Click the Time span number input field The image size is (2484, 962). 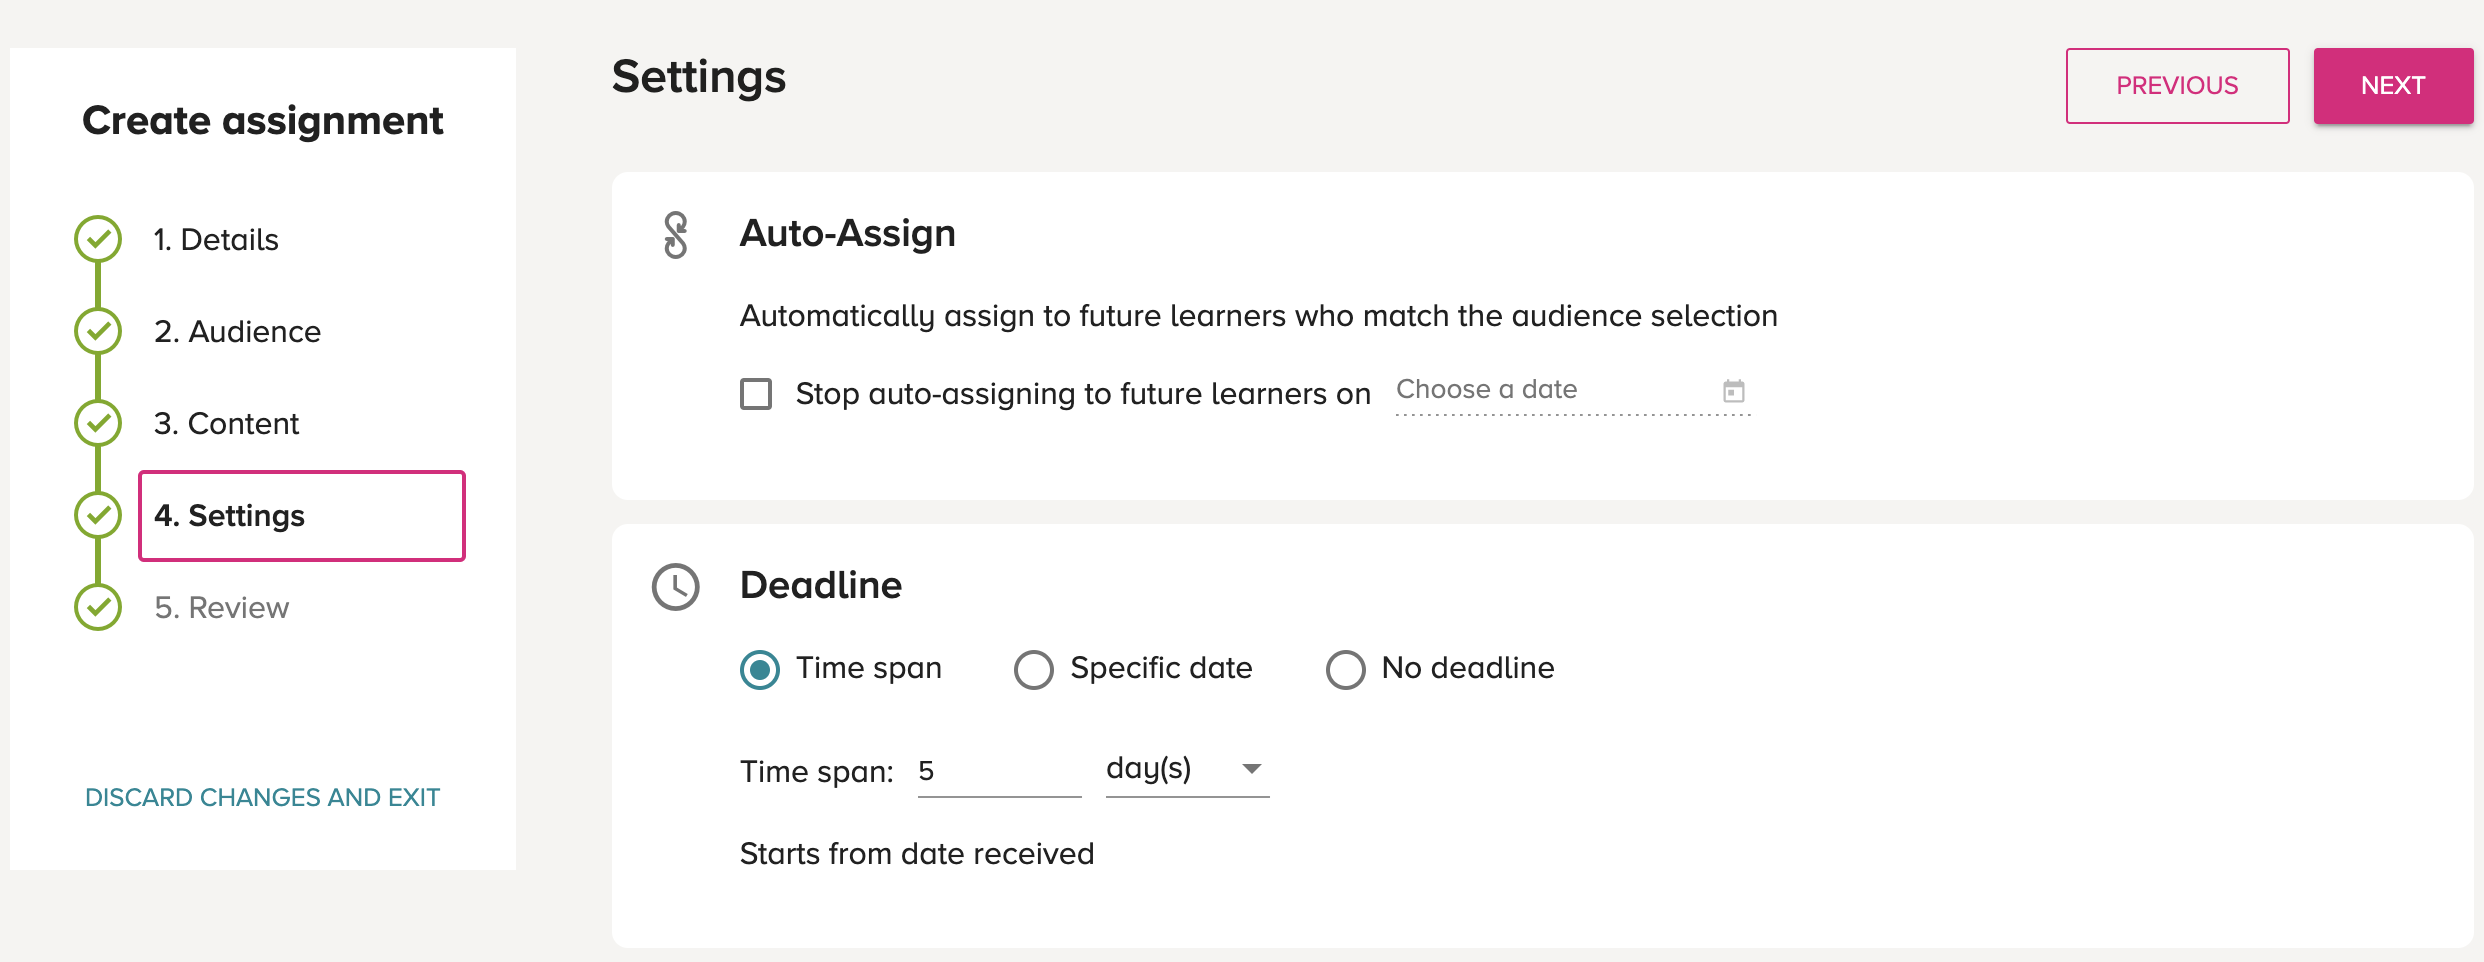point(999,771)
